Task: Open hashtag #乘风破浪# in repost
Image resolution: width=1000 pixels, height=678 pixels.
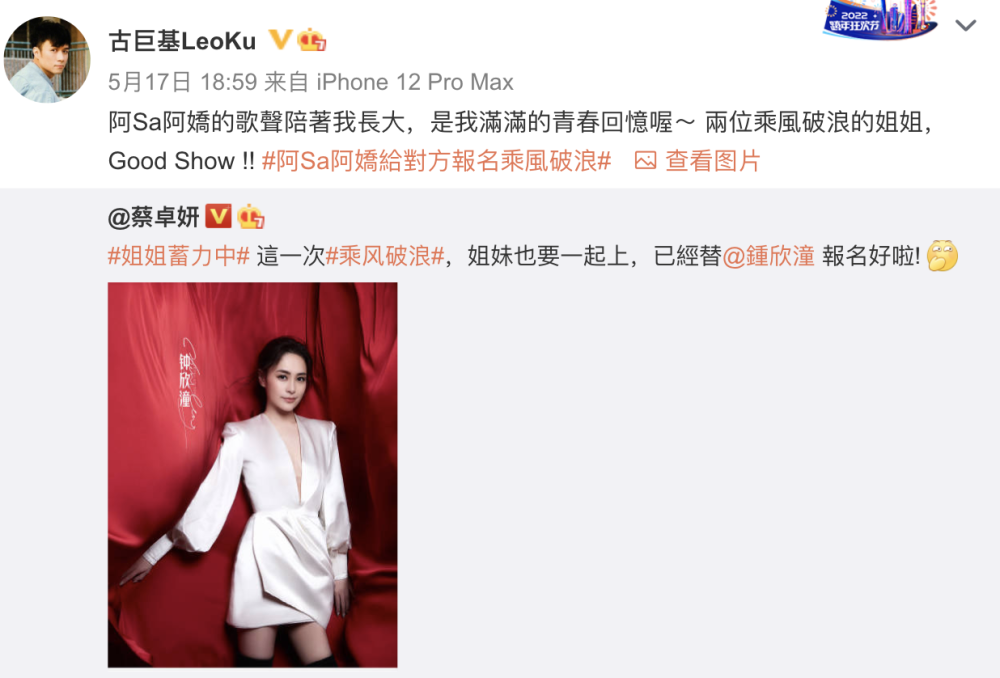Action: coord(385,256)
